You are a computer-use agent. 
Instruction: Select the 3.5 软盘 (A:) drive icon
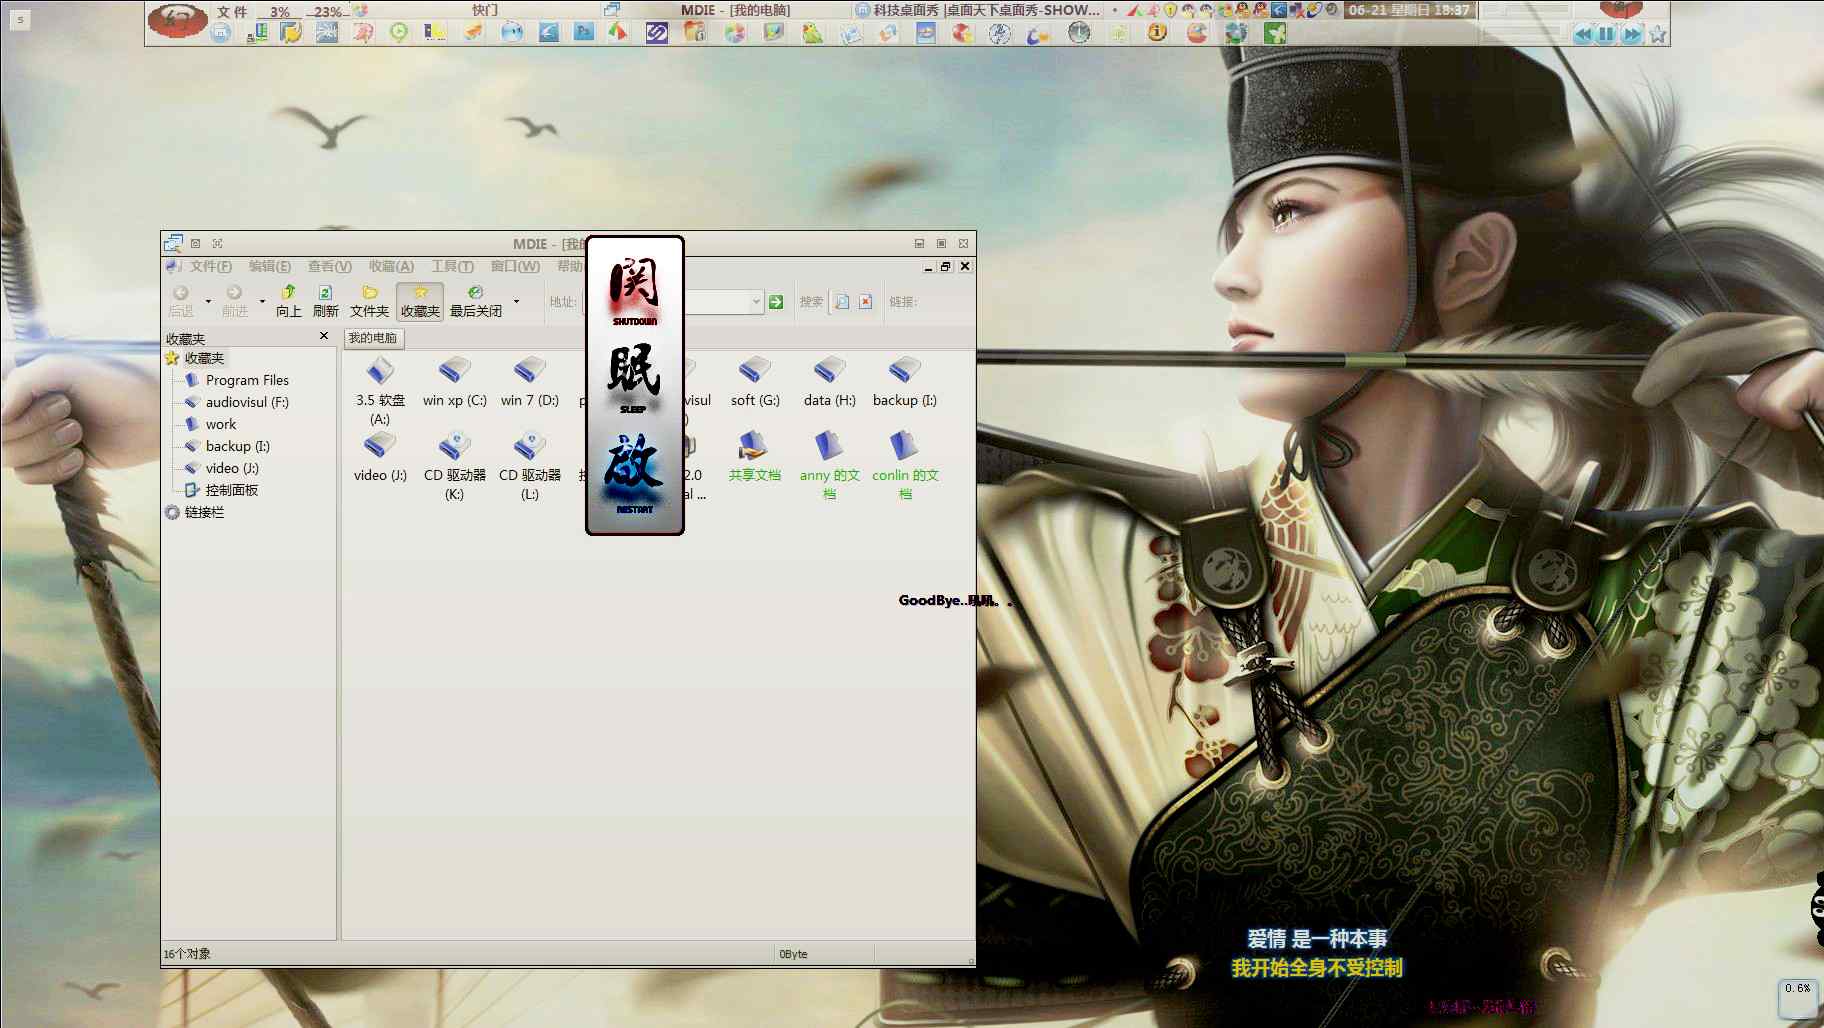(380, 390)
